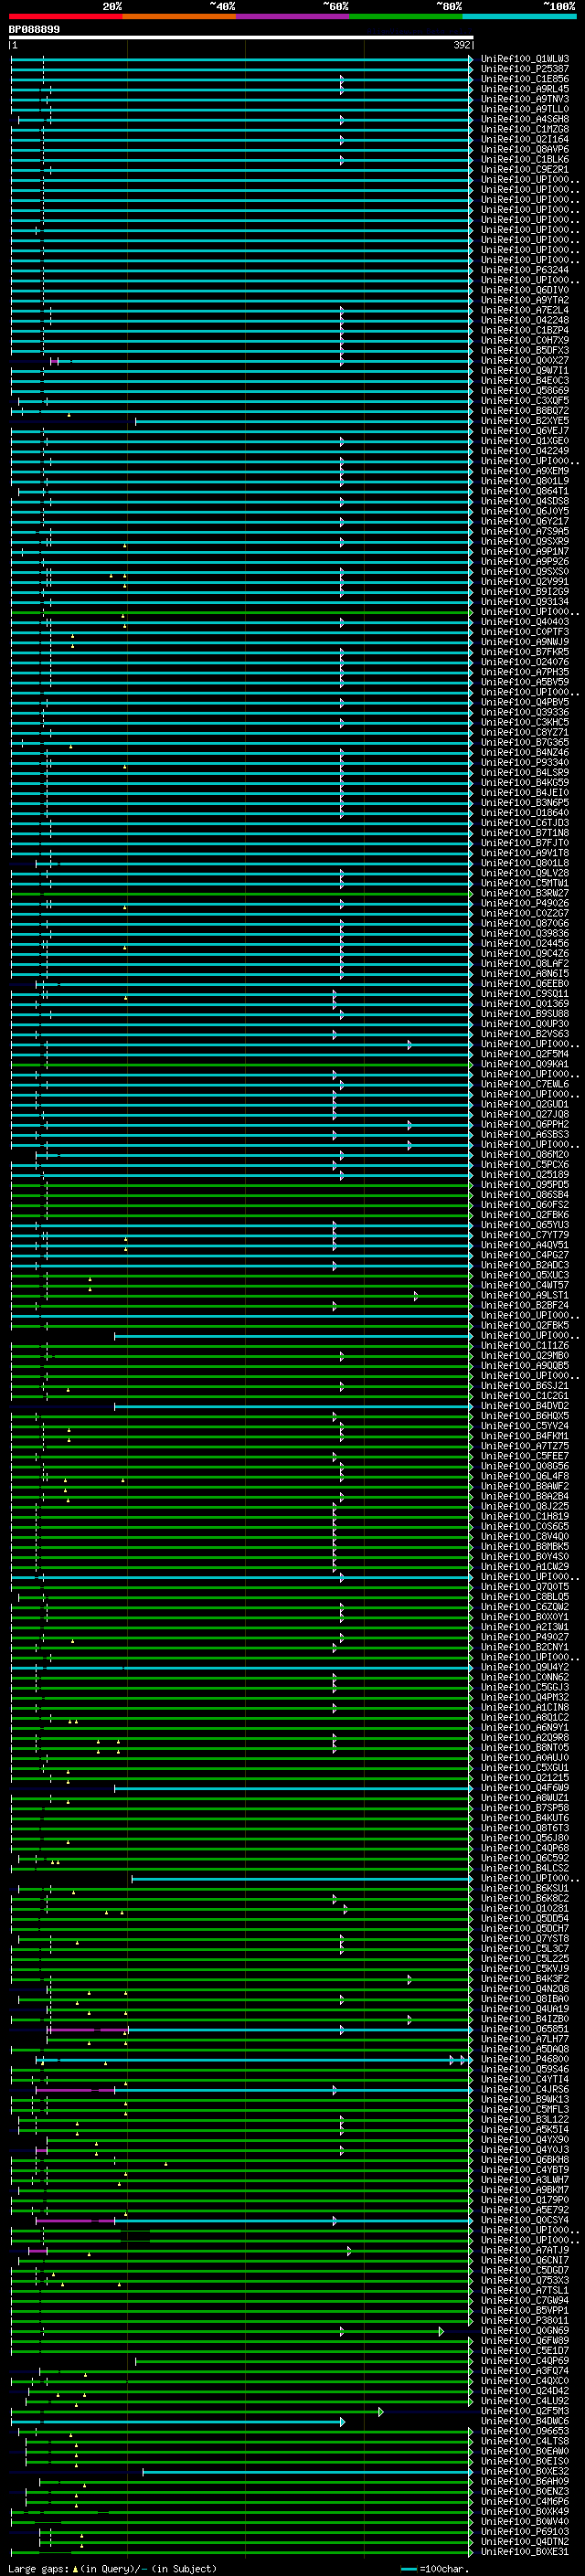This screenshot has width=585, height=2576.
Task: Open hit UniRef100_Q00X27
Action: 525,361
